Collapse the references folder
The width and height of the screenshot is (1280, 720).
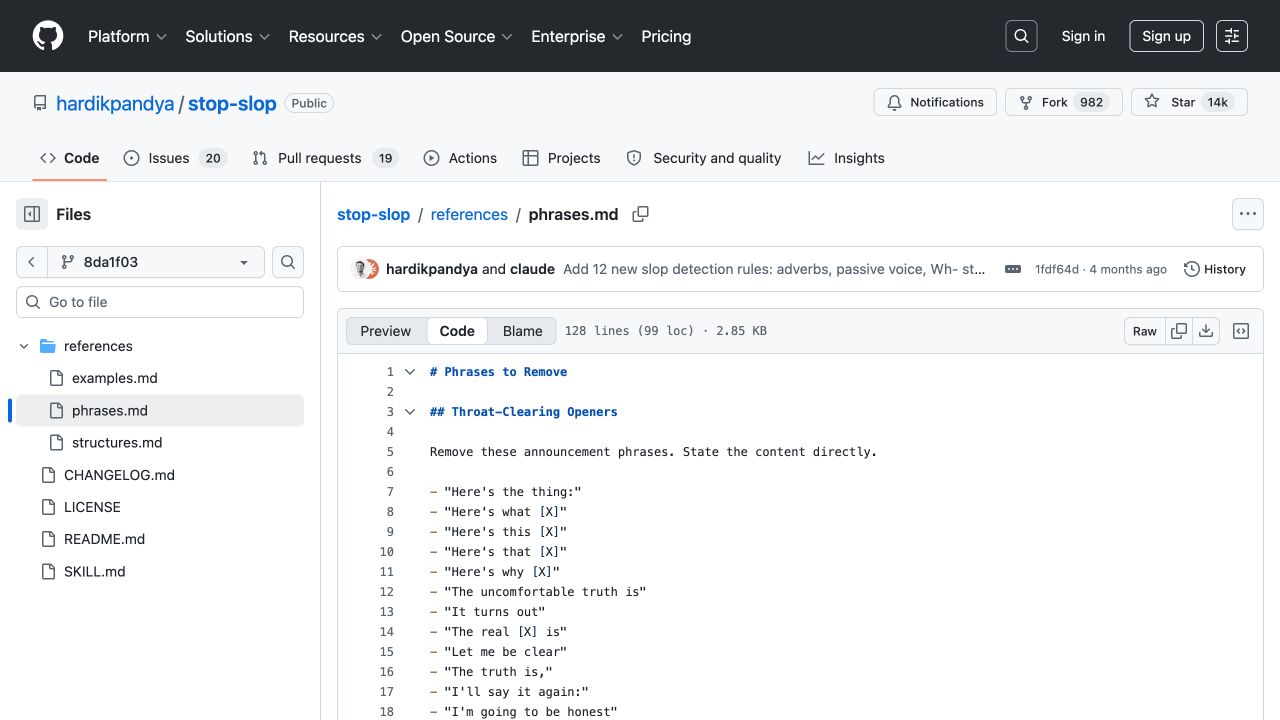24,346
